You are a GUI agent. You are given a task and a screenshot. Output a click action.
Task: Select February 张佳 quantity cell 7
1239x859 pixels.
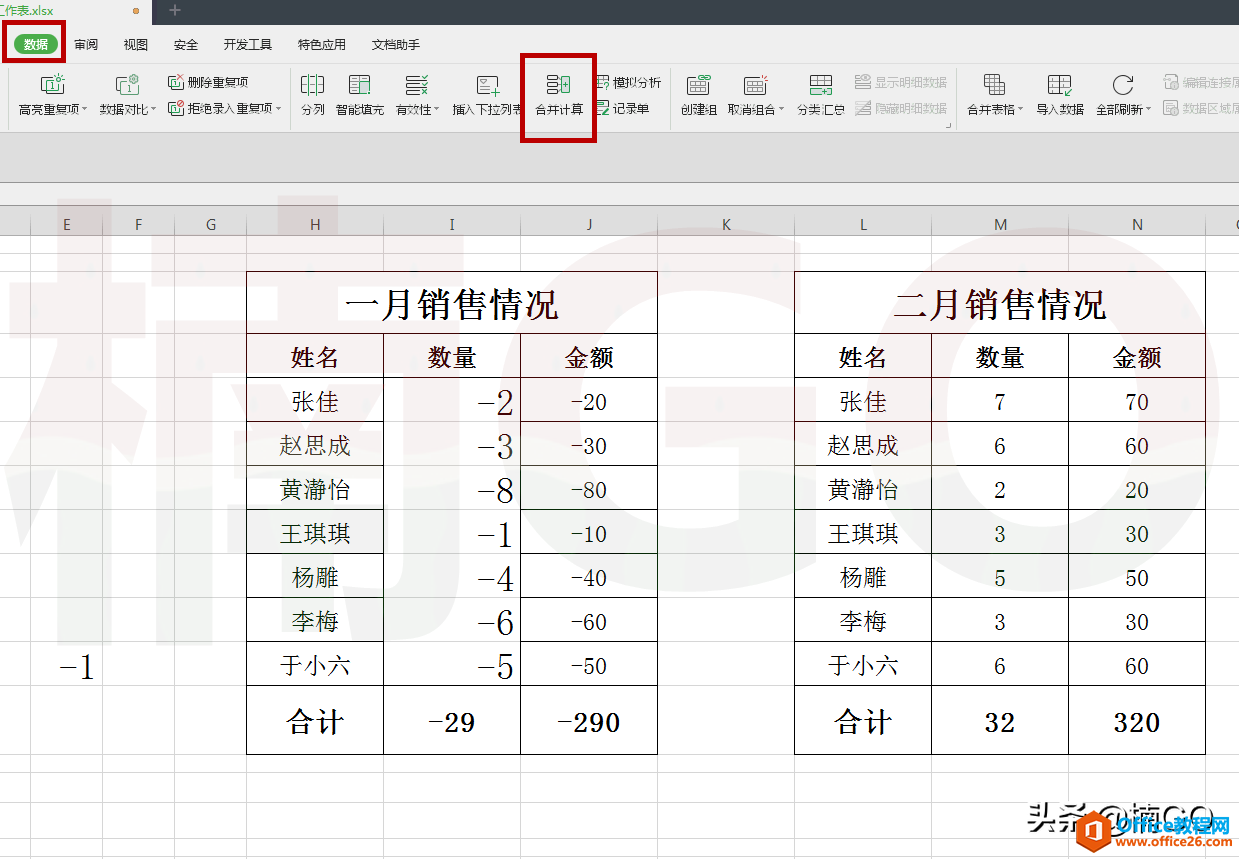(1000, 400)
